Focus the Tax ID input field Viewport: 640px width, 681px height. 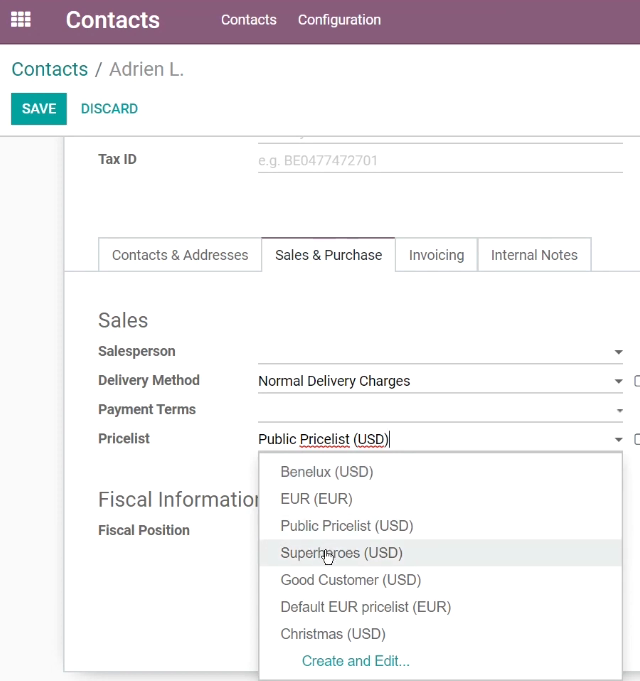pyautogui.click(x=440, y=161)
